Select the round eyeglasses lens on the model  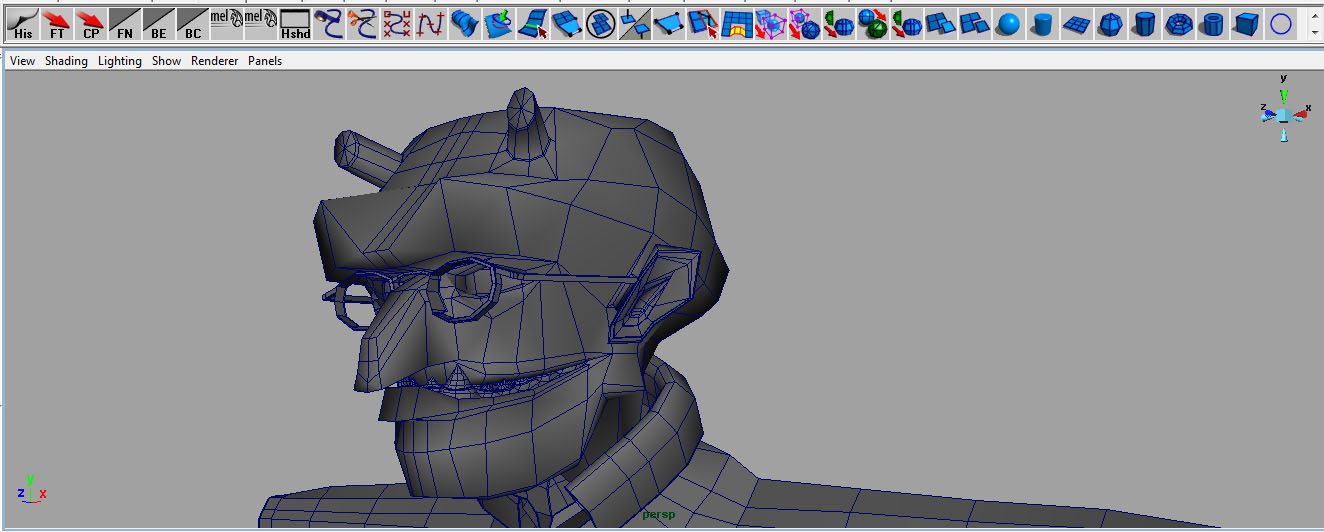(462, 290)
